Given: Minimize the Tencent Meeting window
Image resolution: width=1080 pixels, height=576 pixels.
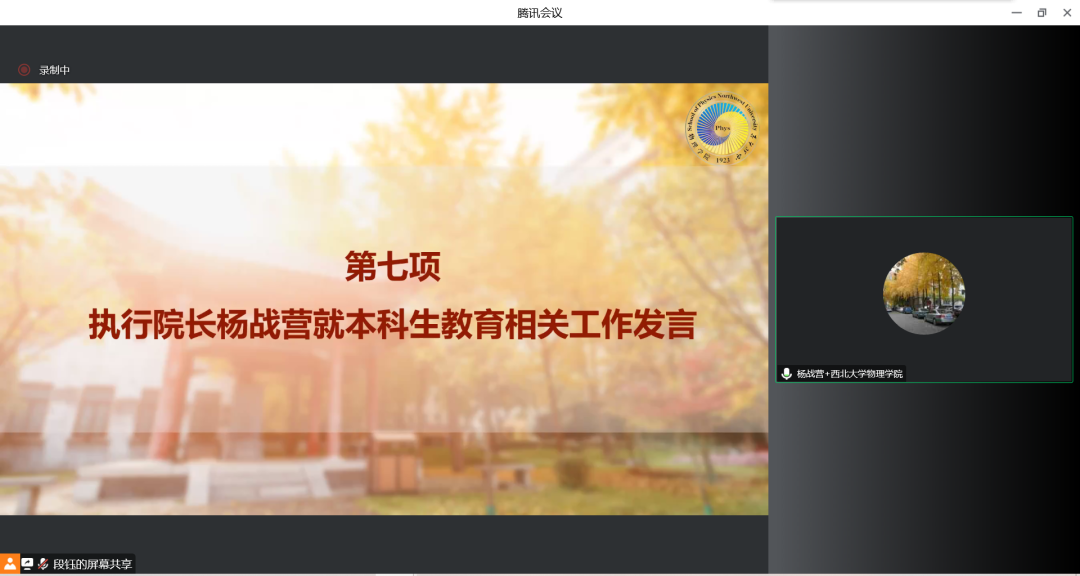Looking at the screenshot, I should (1016, 13).
